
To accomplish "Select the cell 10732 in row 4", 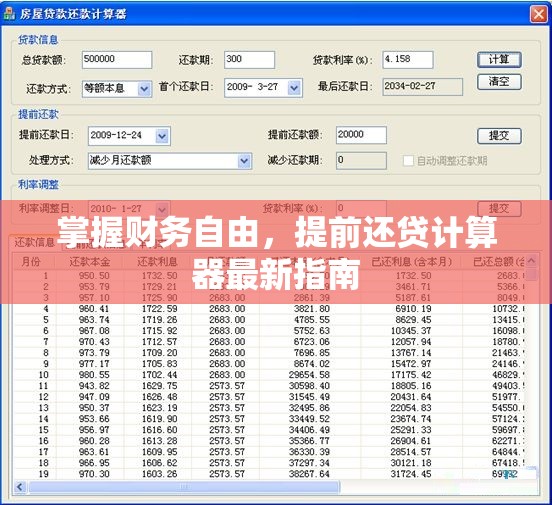I will click(508, 309).
